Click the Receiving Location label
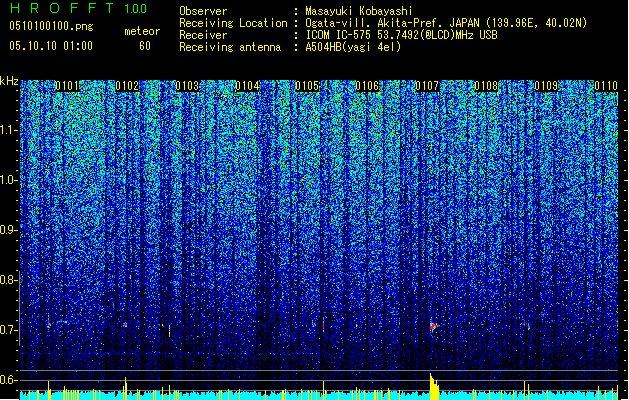 233,23
